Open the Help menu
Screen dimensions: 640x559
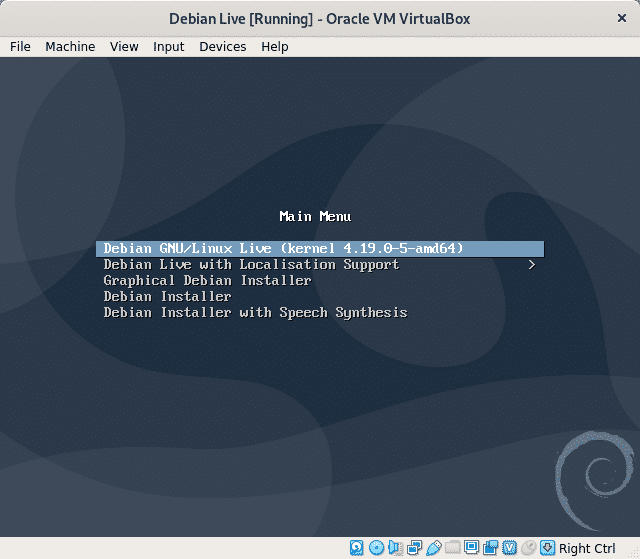coord(275,47)
